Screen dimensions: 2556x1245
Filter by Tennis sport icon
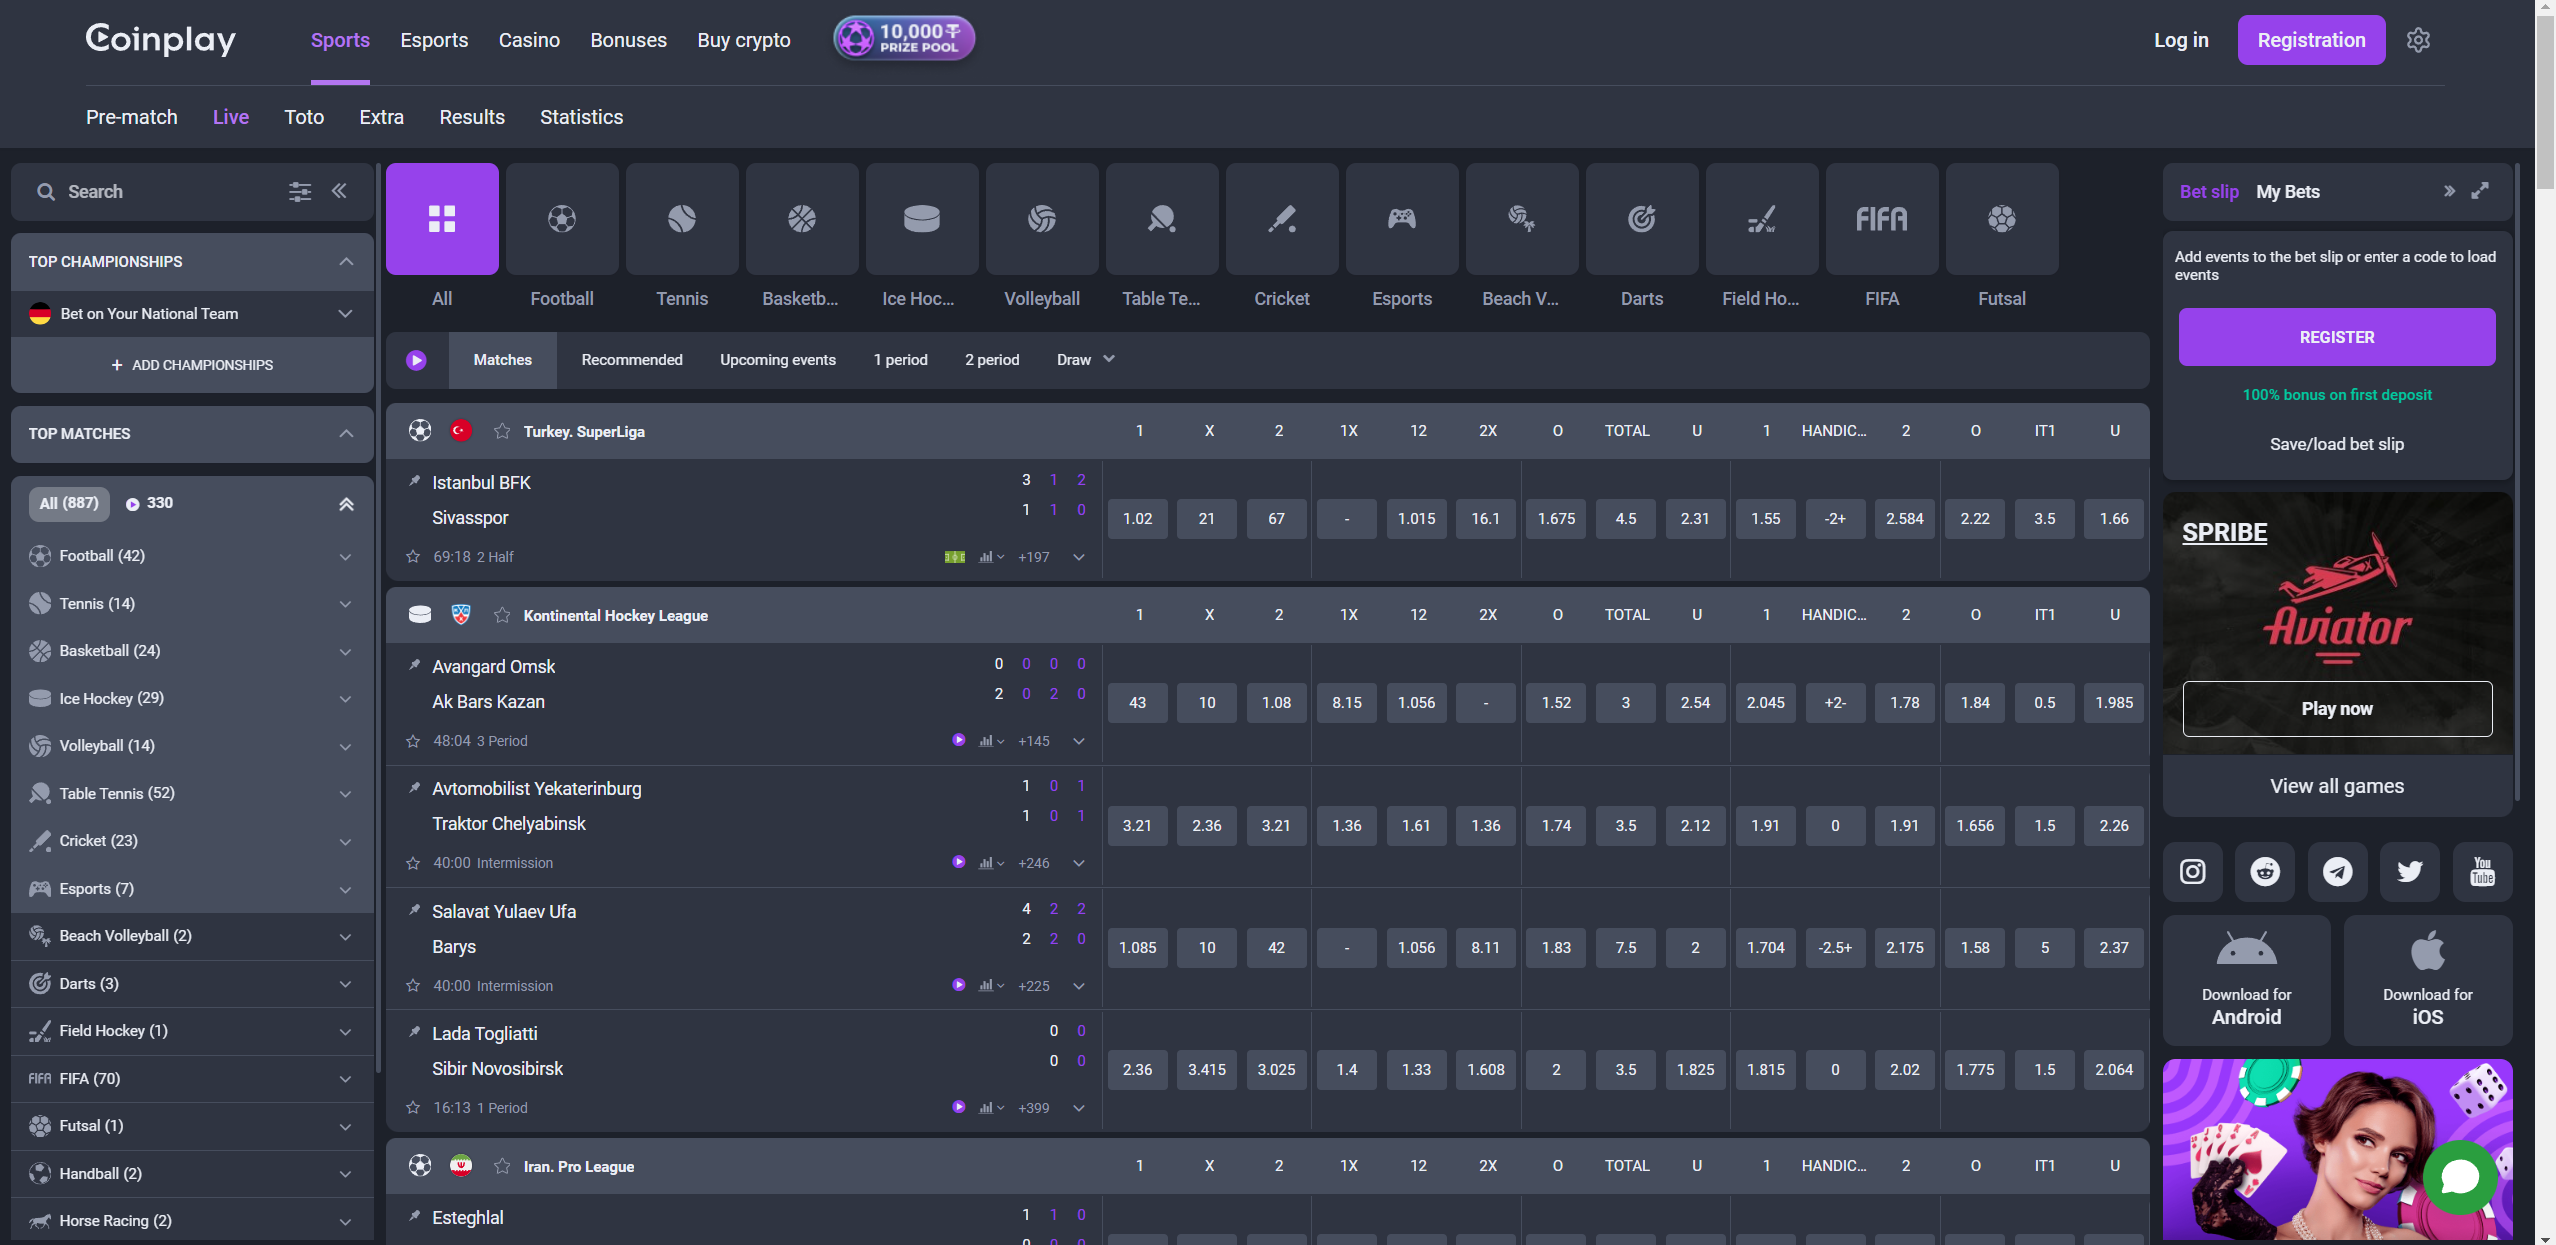coord(682,219)
